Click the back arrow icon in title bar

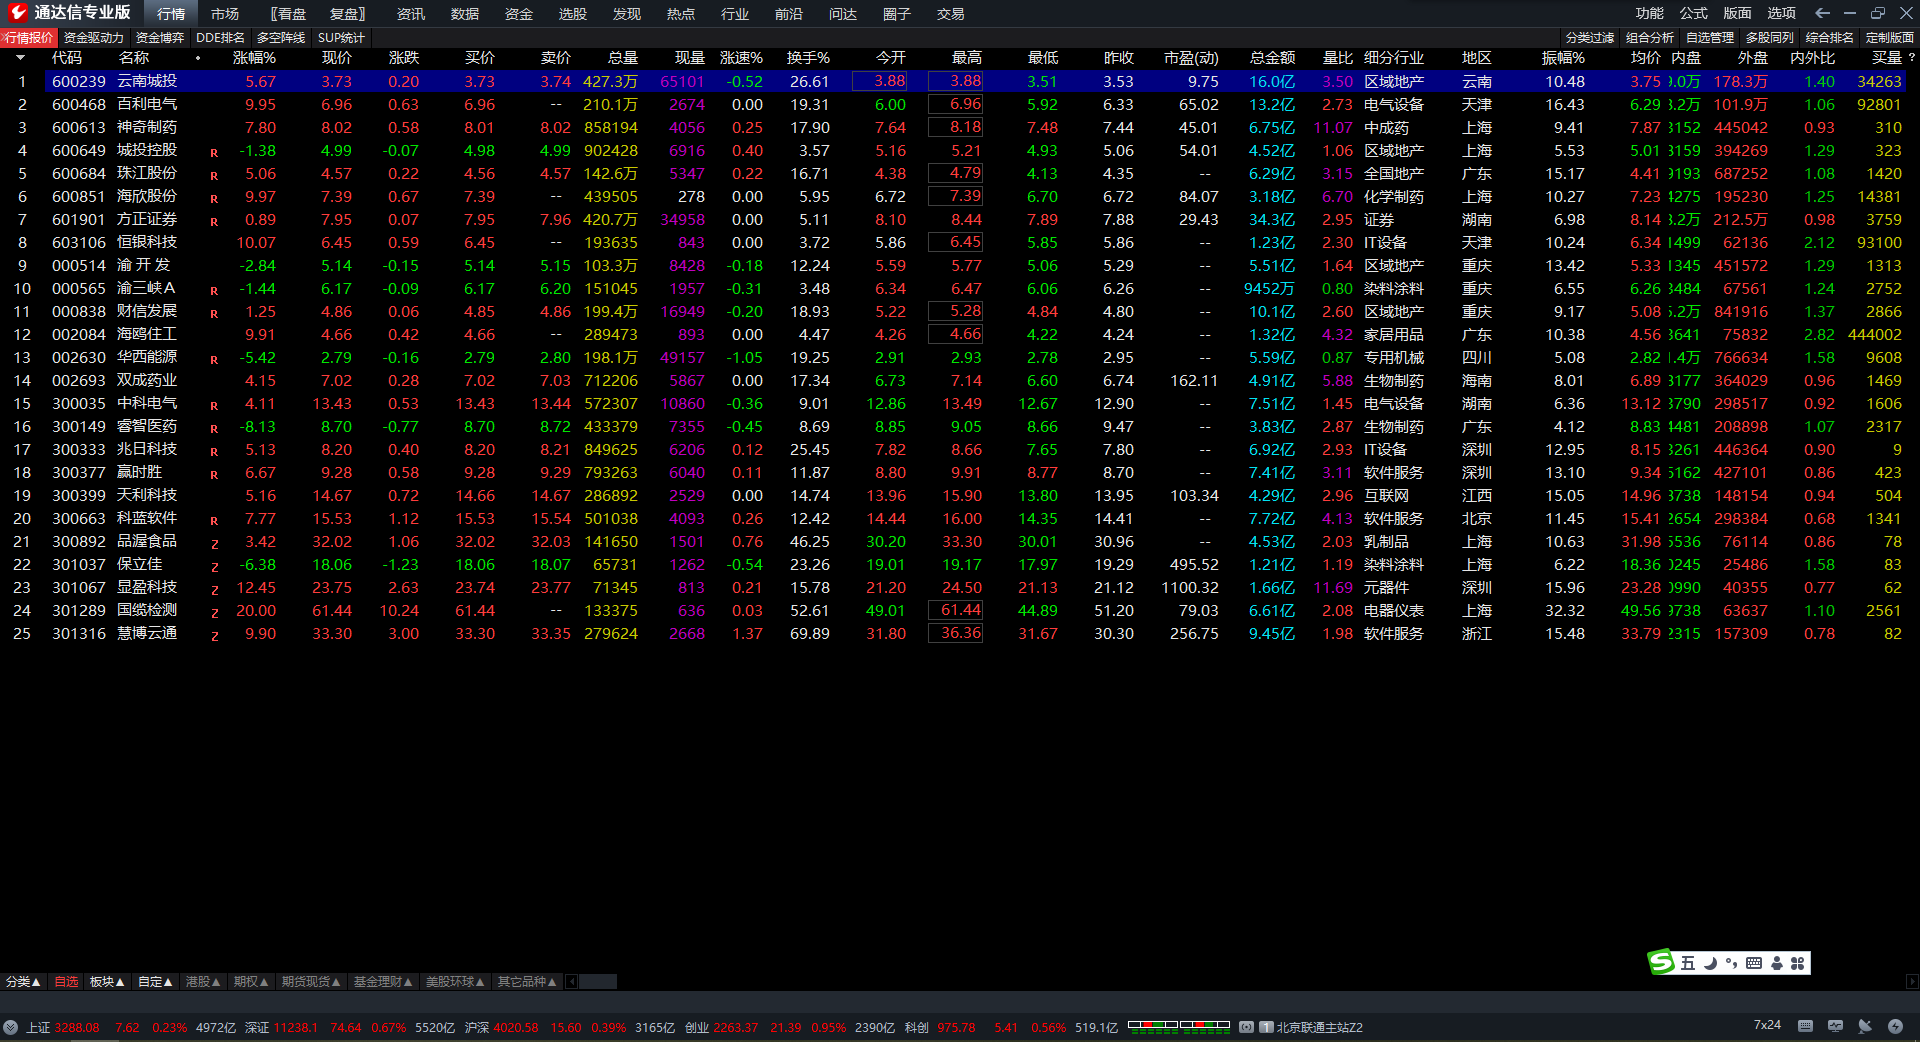tap(1822, 13)
